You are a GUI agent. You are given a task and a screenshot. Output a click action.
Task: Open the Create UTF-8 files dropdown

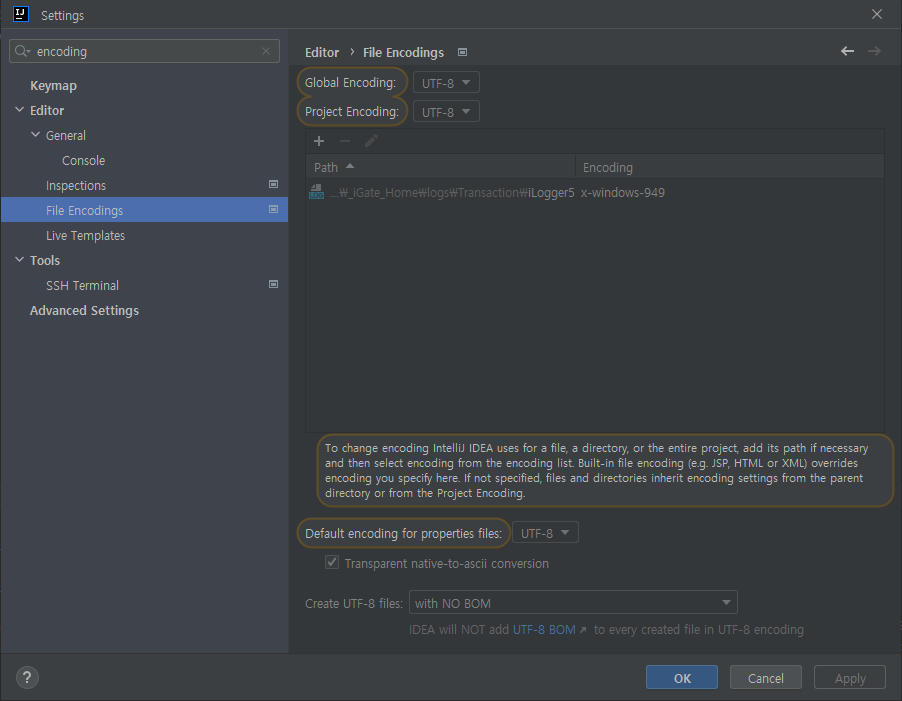(x=573, y=603)
